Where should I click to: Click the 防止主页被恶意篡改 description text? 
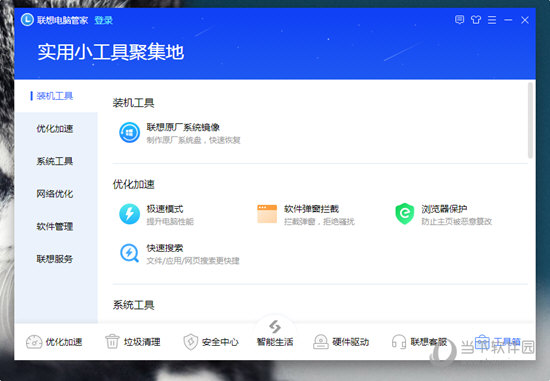click(456, 221)
